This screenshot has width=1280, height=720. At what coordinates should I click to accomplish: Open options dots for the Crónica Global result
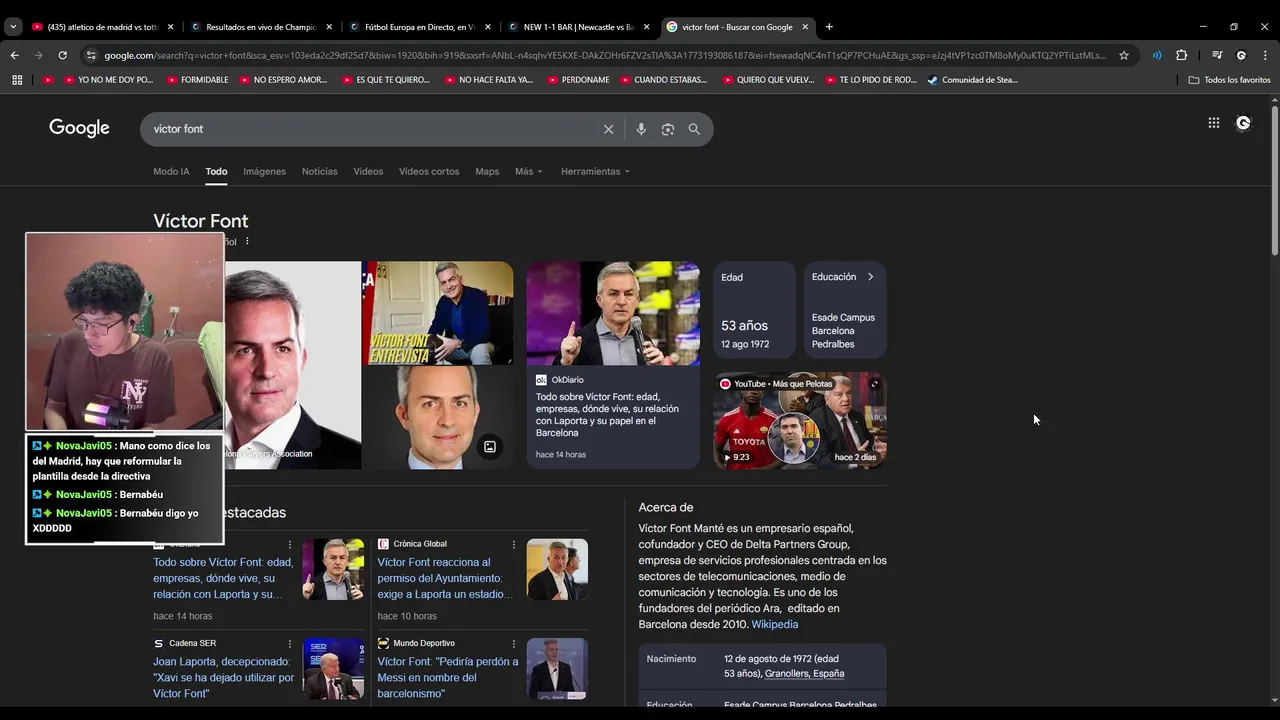coord(514,545)
